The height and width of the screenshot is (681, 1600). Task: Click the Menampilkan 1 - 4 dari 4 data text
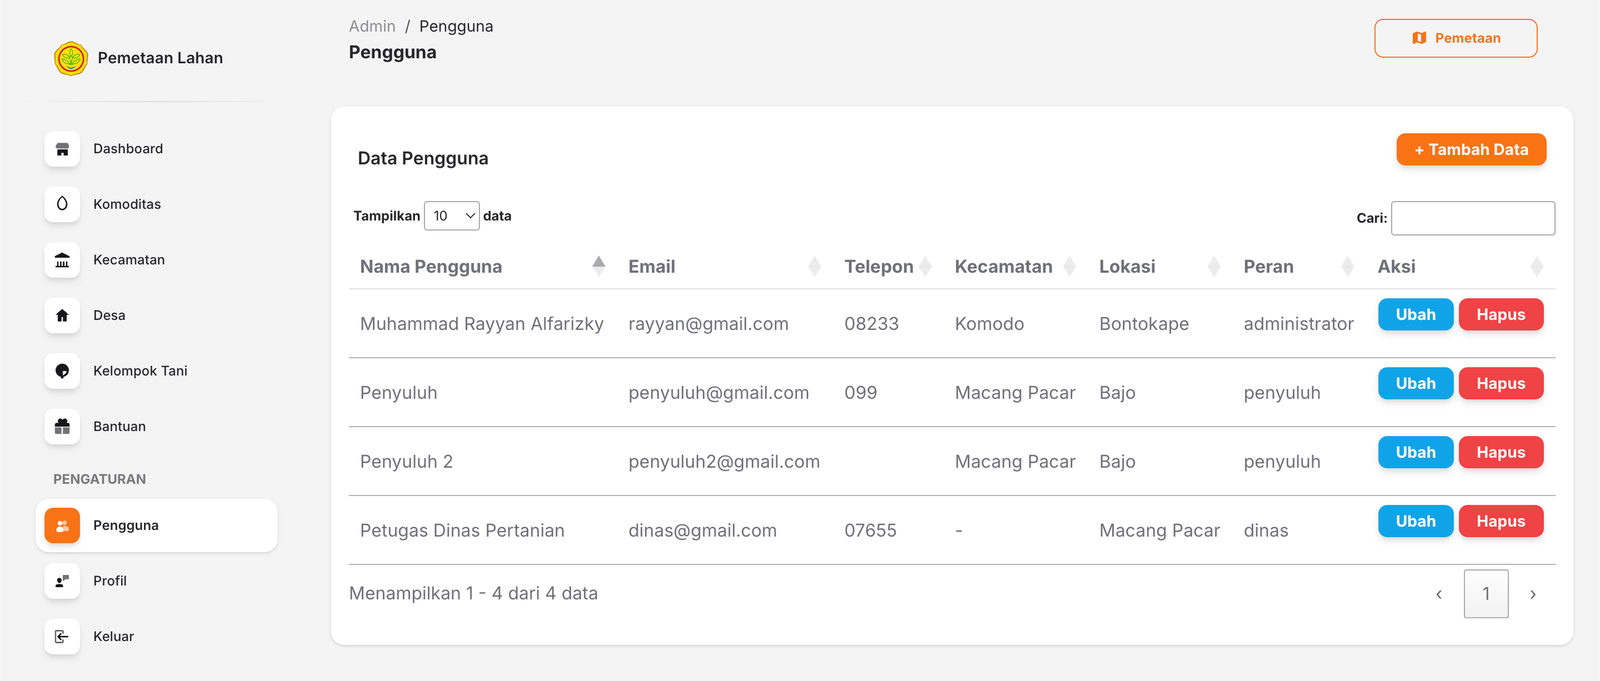(x=473, y=594)
